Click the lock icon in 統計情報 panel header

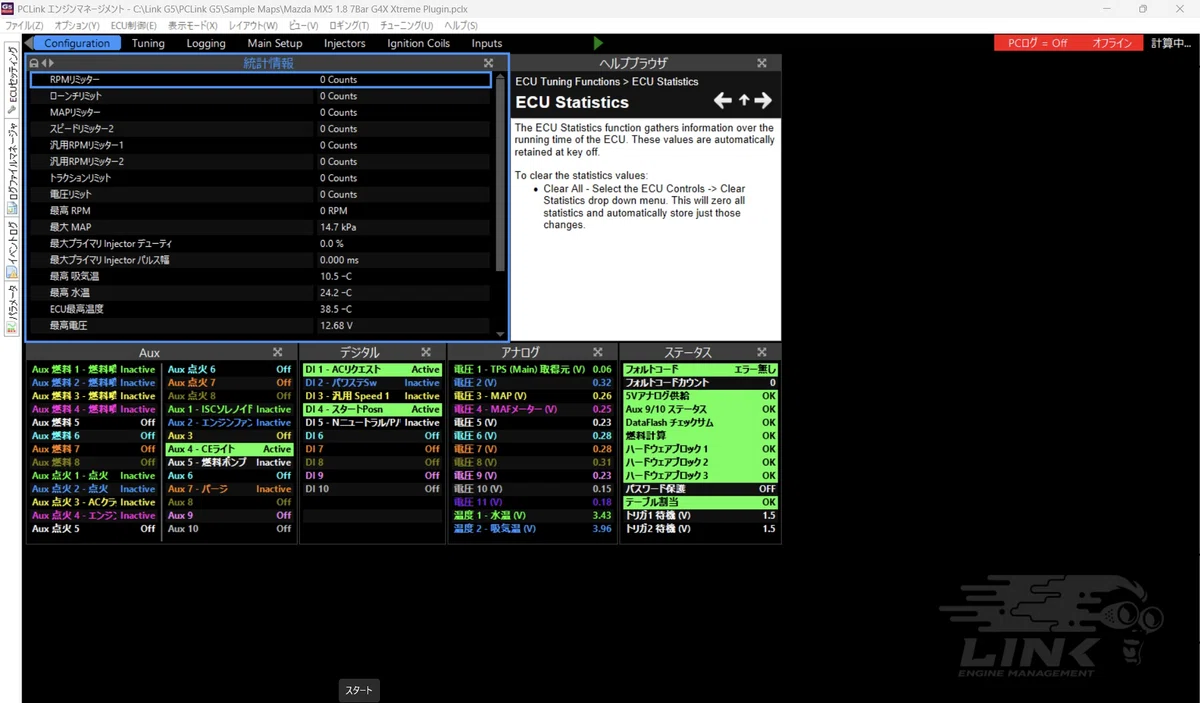pos(34,63)
